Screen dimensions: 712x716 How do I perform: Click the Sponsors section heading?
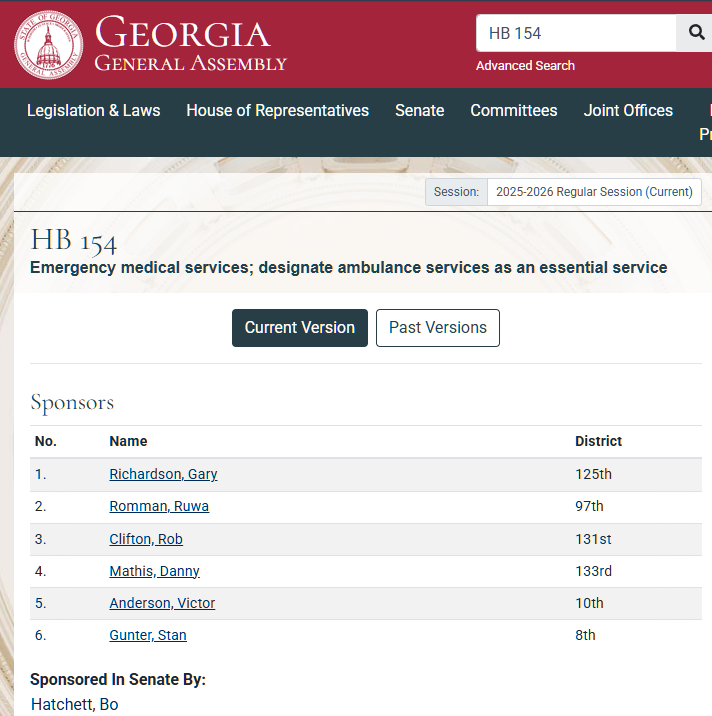(72, 403)
